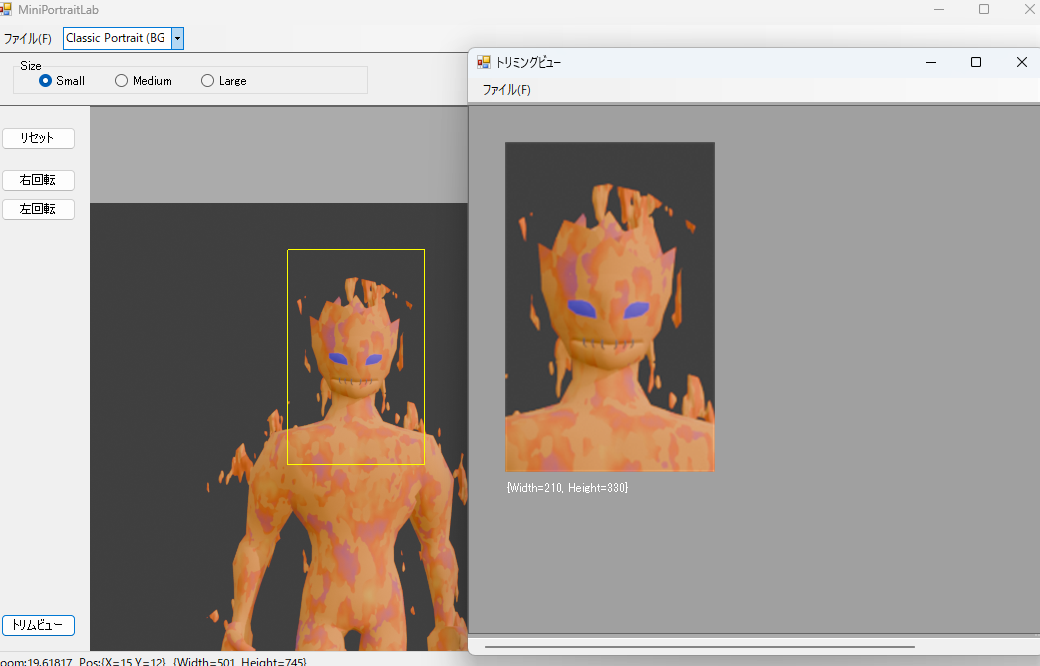
Task: Choose the Medium size option
Action: (x=122, y=81)
